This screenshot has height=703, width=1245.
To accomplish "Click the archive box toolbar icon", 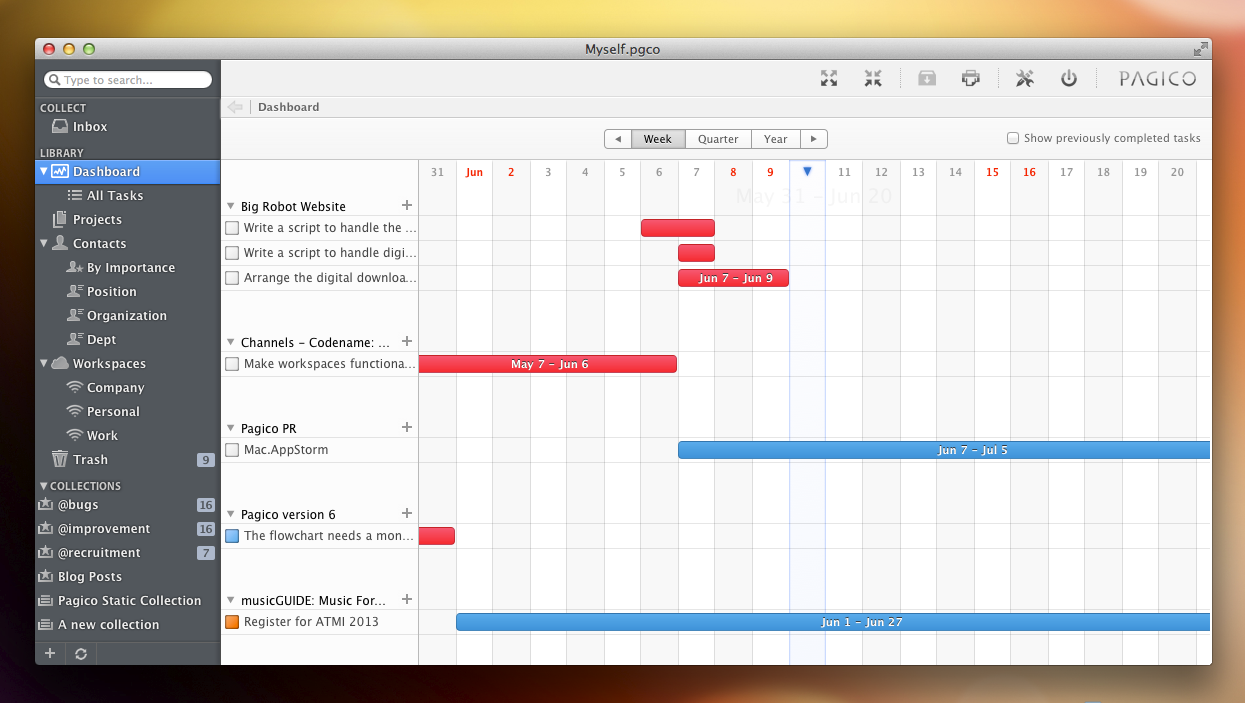I will [927, 78].
